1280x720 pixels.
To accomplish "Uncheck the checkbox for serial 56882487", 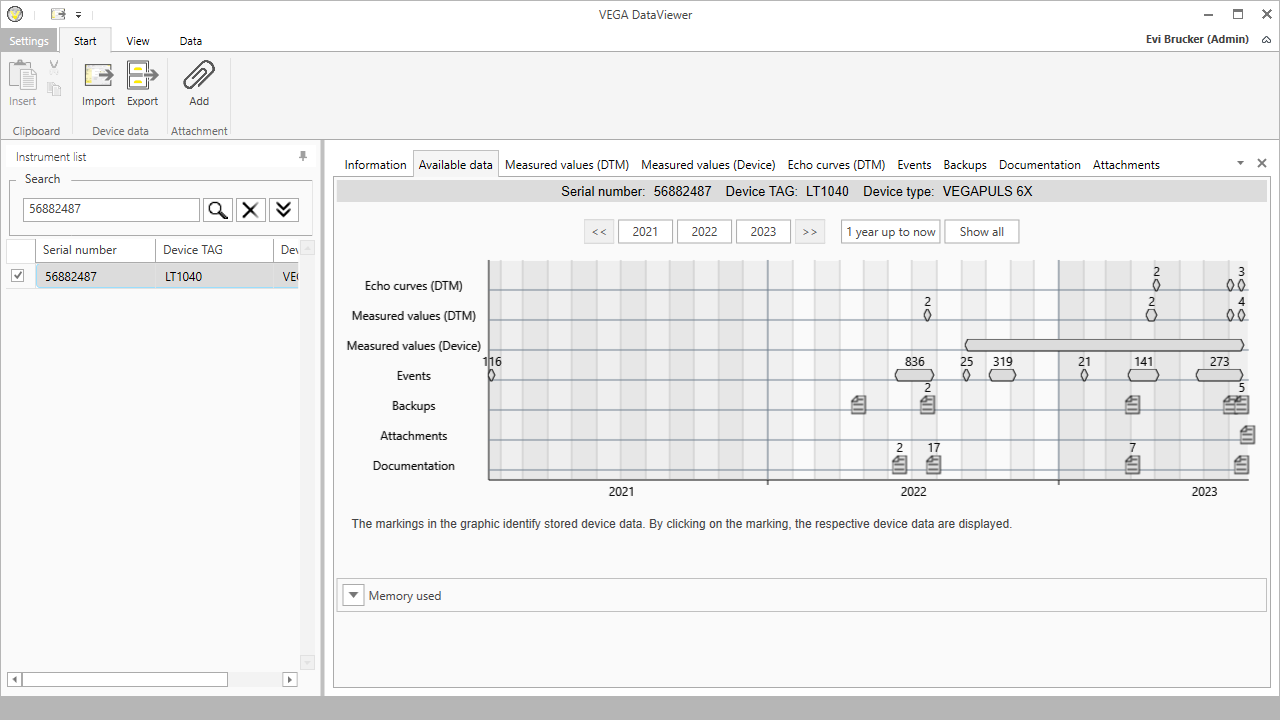I will coord(18,276).
